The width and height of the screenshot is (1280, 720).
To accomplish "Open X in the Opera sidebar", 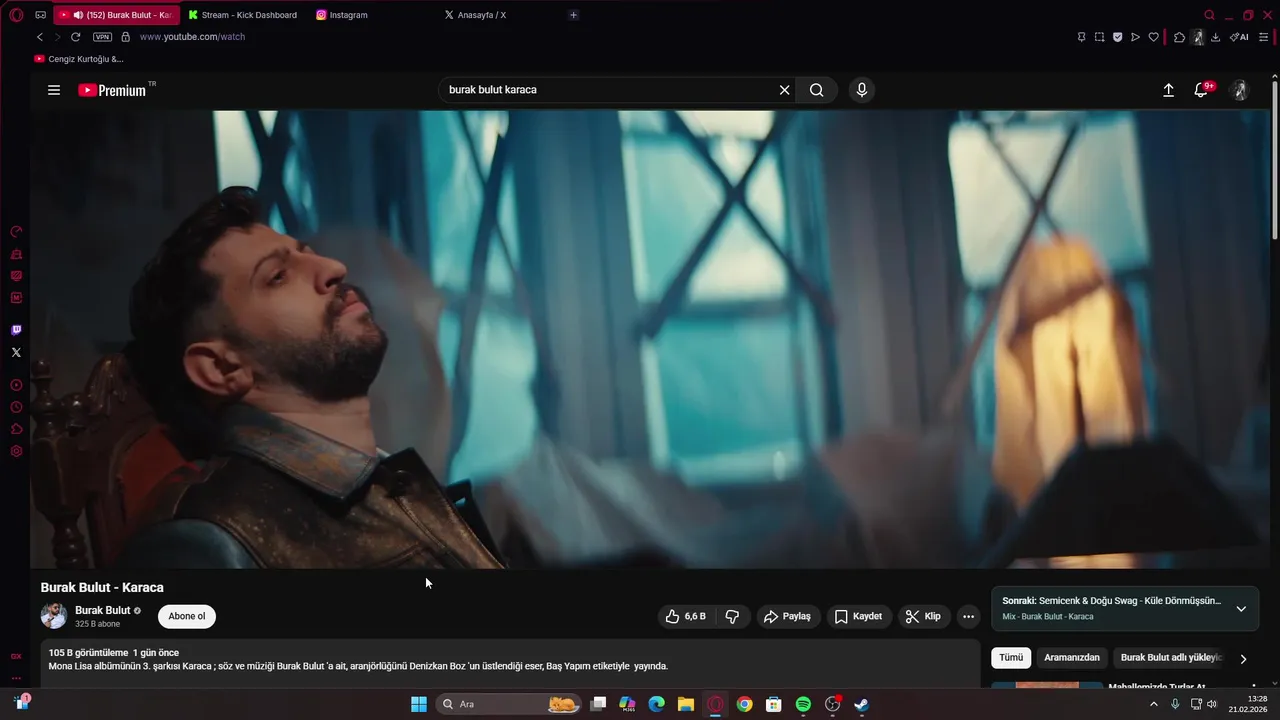I will click(16, 352).
